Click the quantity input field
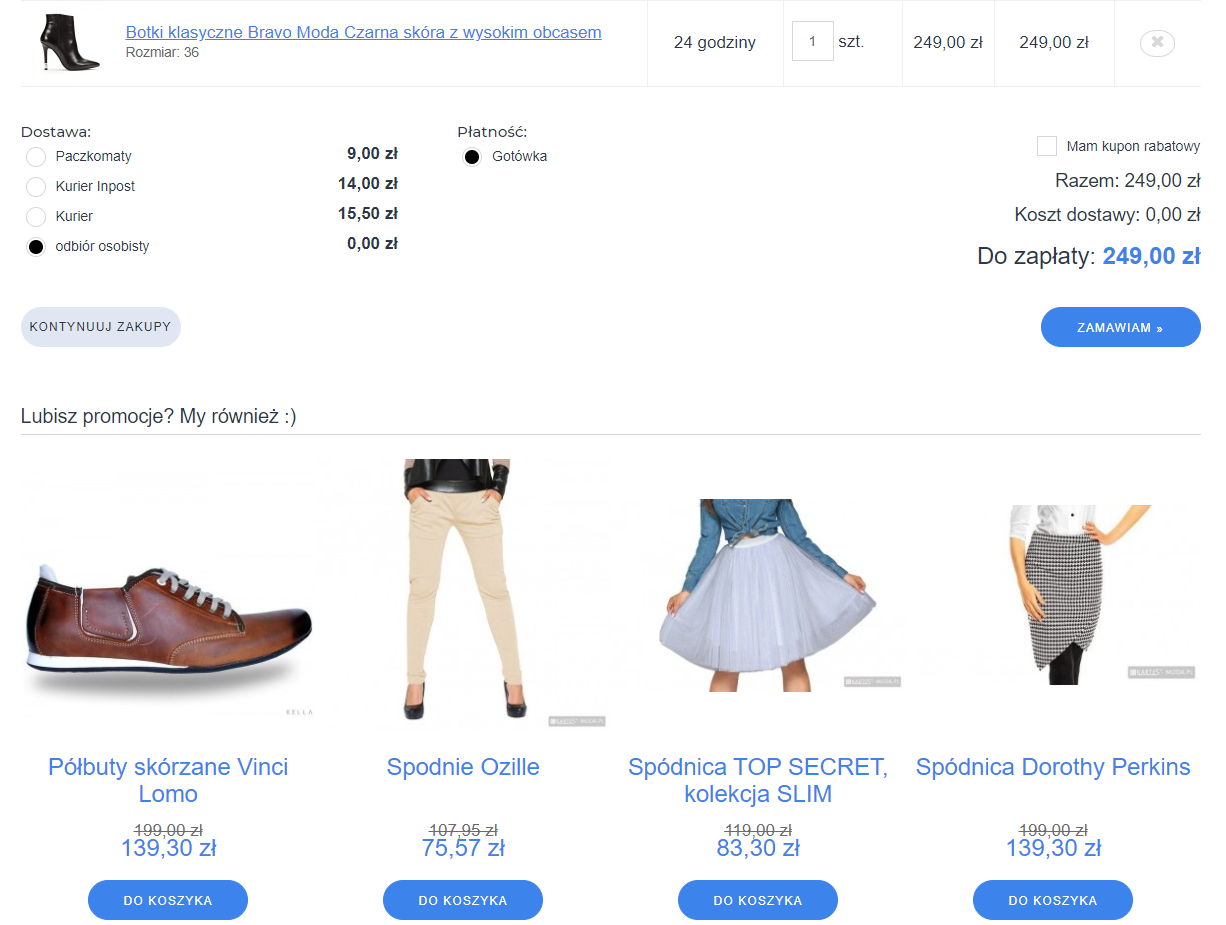Viewport: 1226px width, 925px height. [x=812, y=42]
